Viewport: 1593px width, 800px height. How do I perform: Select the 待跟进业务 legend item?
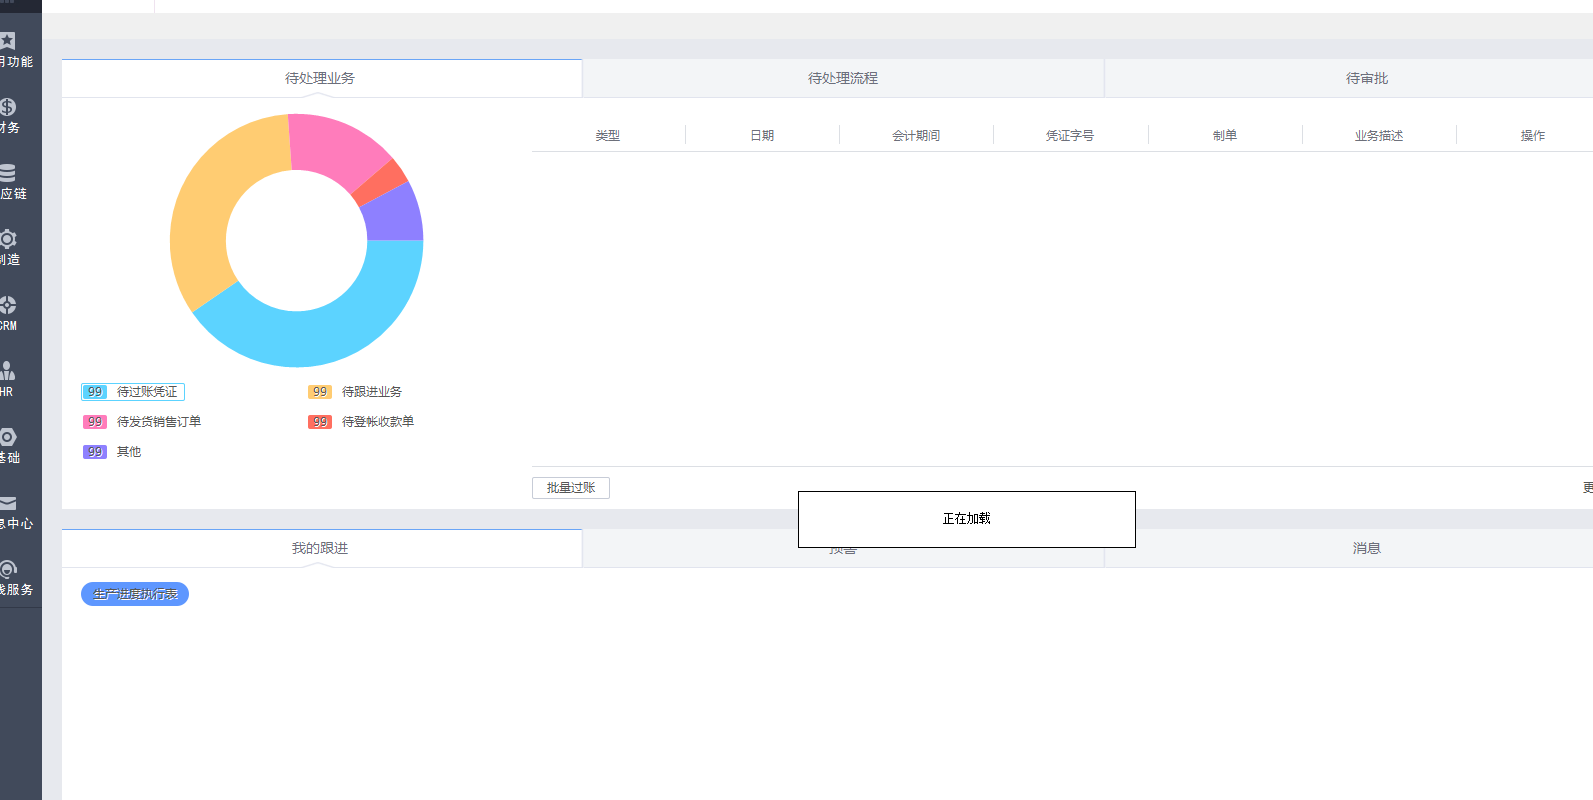[x=355, y=392]
